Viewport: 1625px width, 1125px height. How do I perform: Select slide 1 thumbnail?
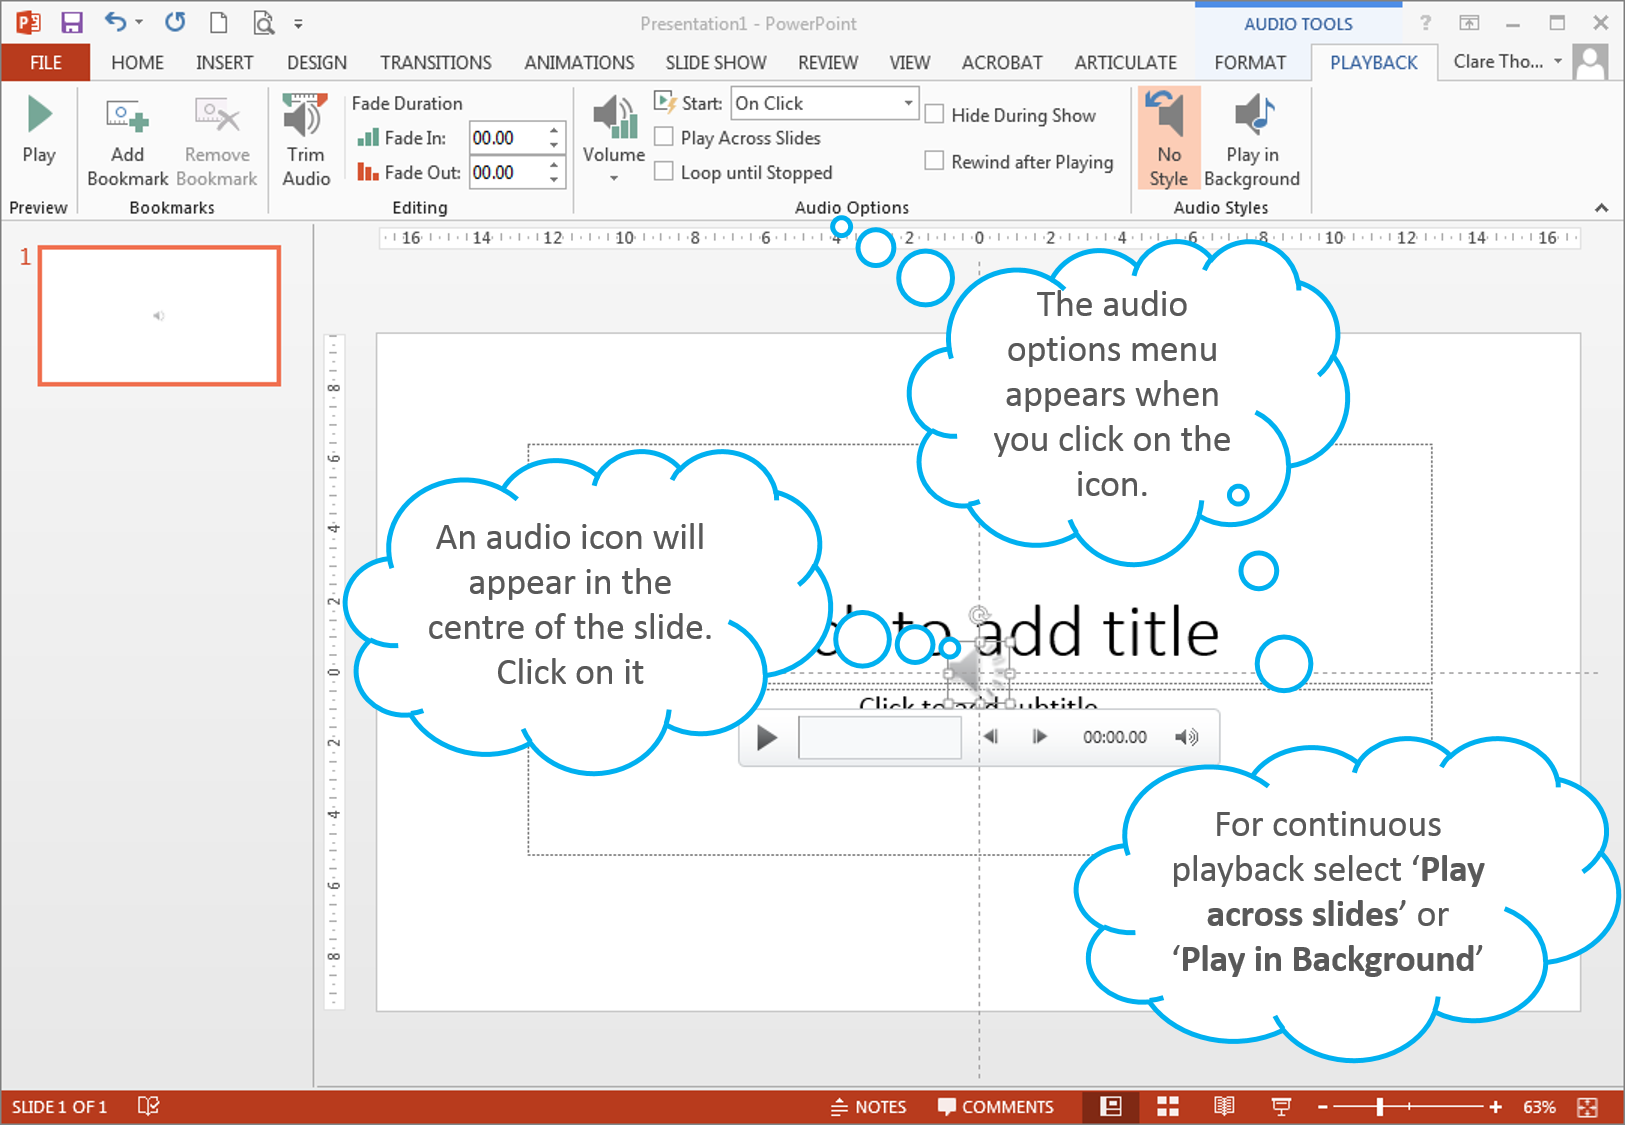point(159,316)
